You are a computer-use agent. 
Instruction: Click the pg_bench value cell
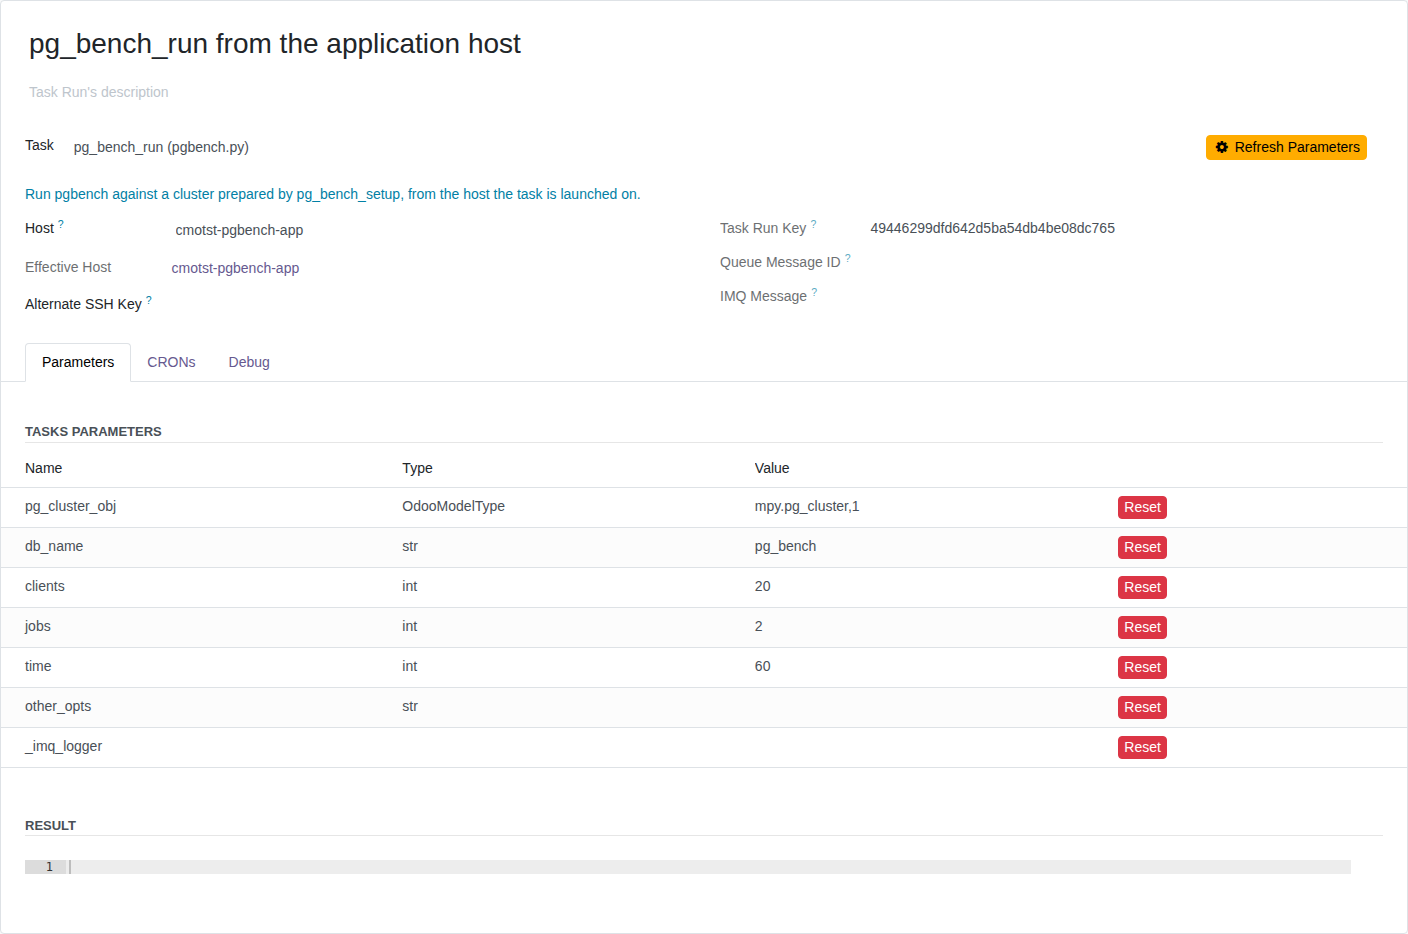pyautogui.click(x=785, y=546)
